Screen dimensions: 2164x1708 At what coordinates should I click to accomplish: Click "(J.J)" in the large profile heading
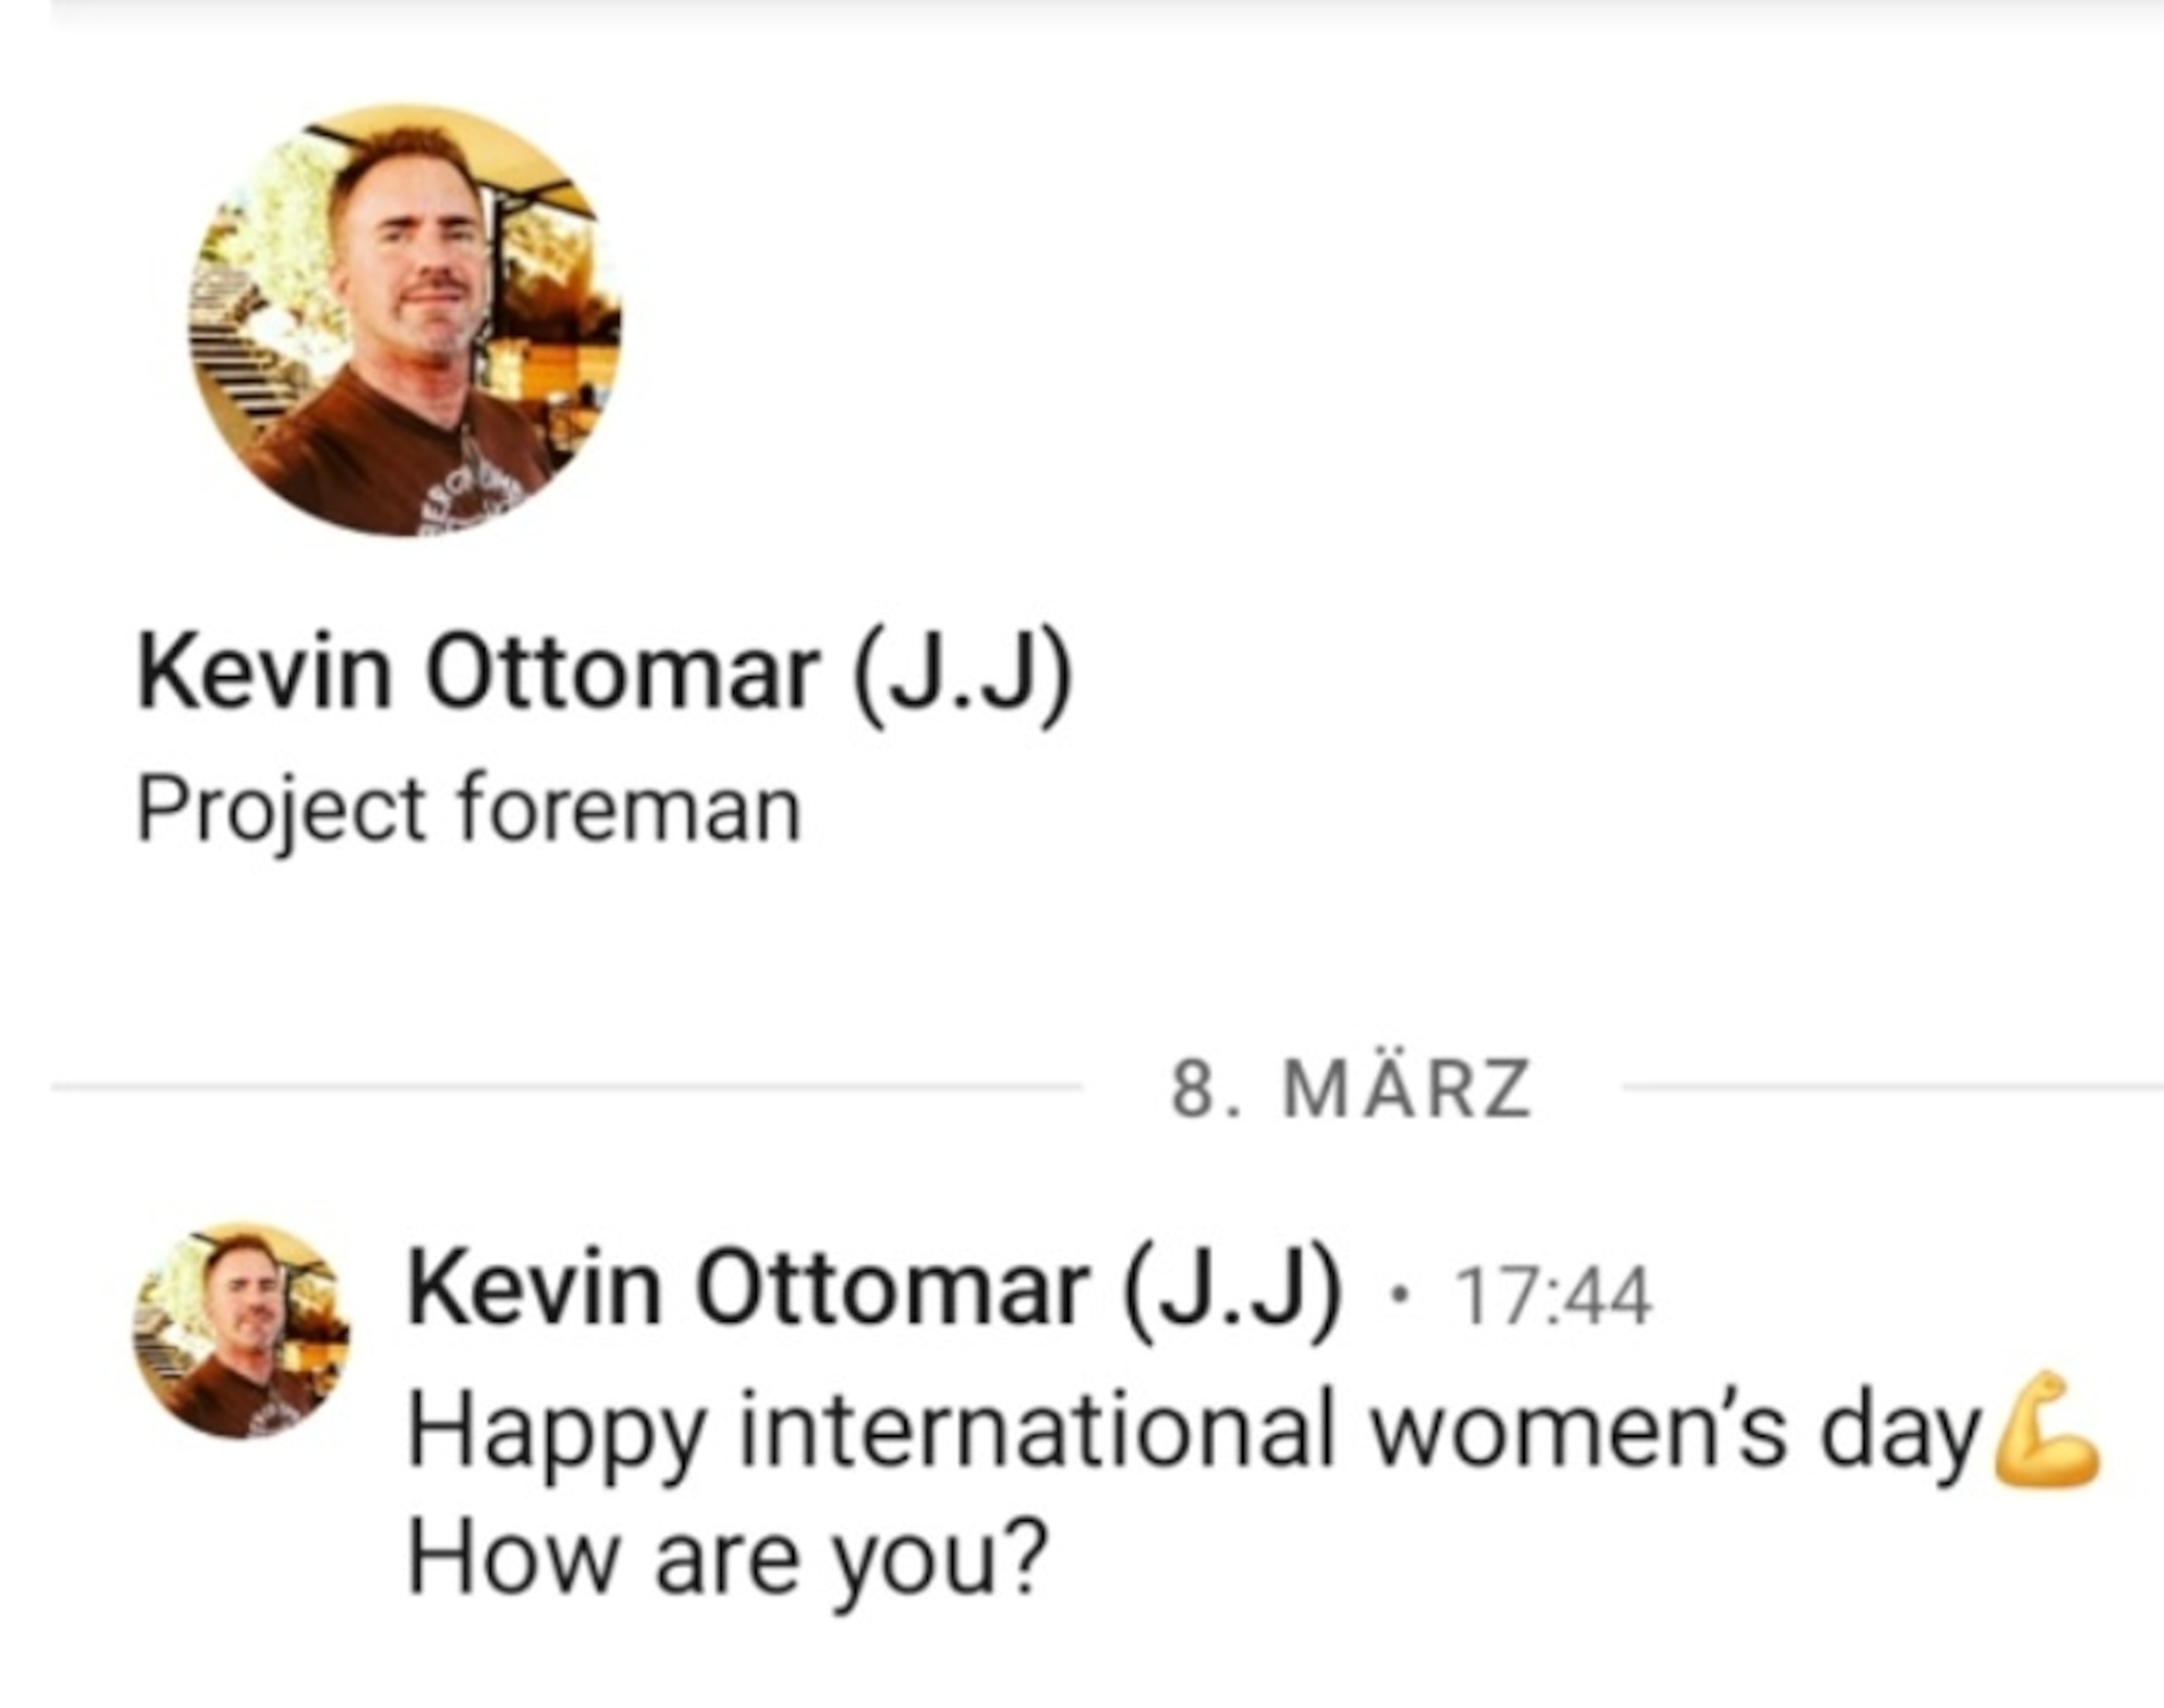[x=962, y=673]
